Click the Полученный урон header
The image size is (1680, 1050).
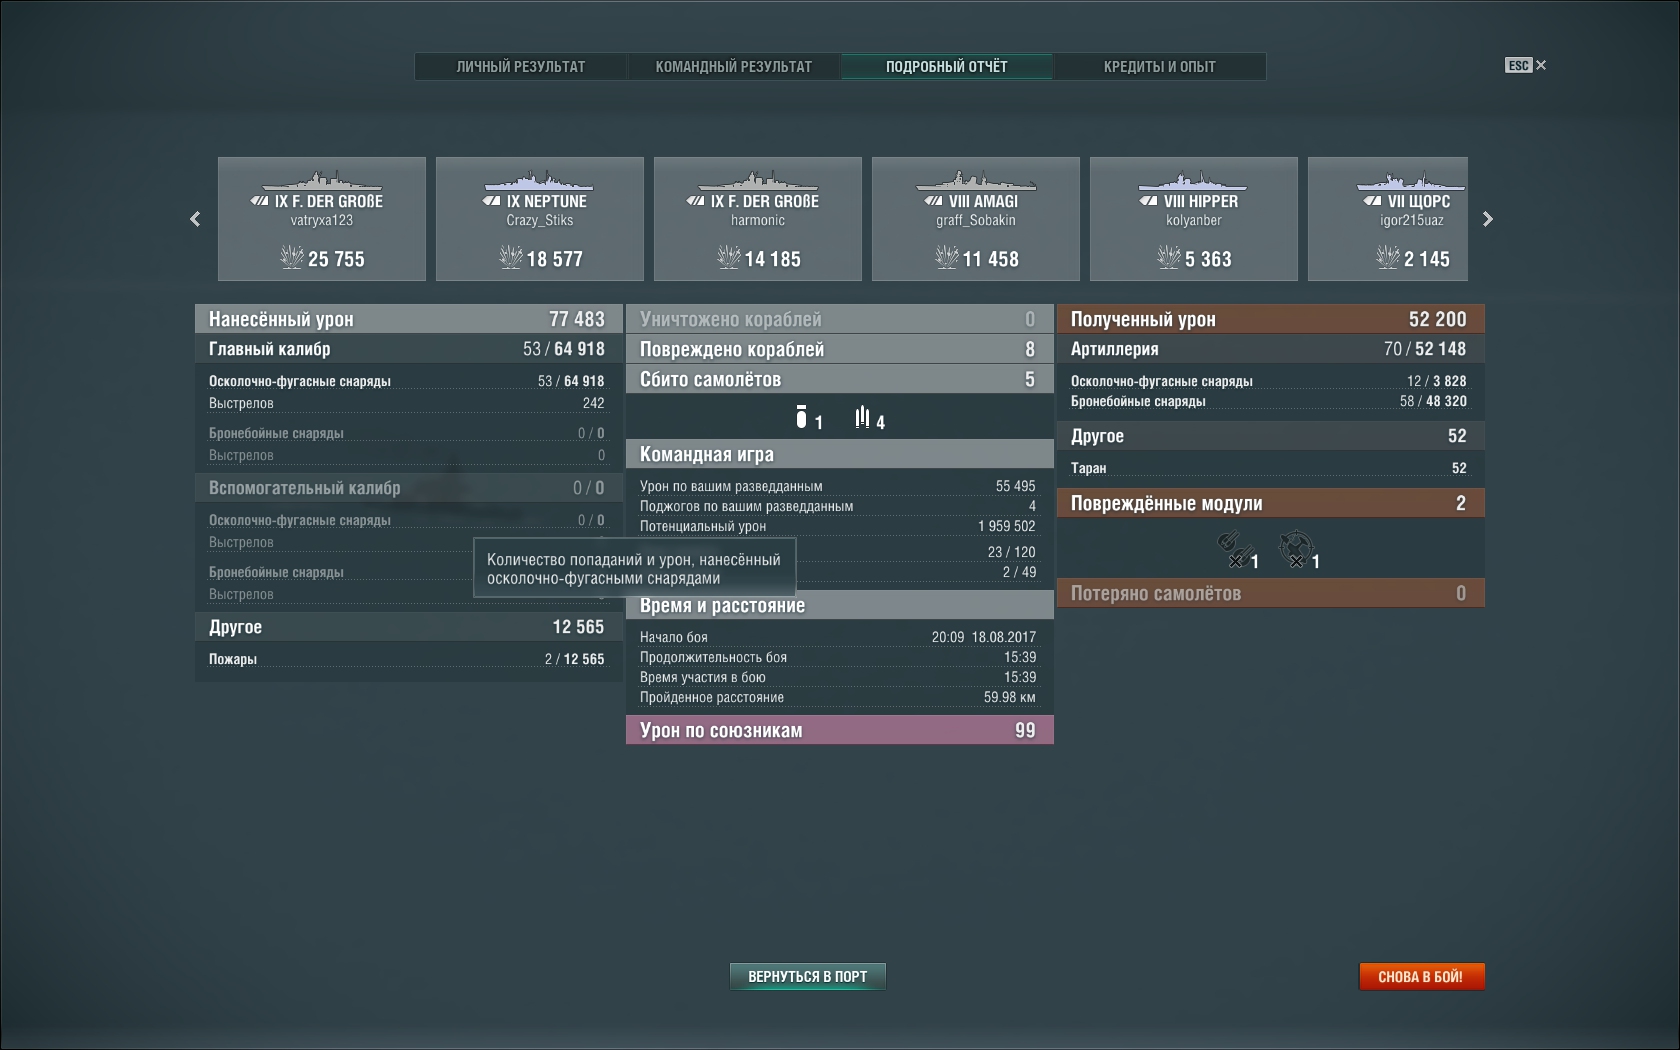(1271, 319)
